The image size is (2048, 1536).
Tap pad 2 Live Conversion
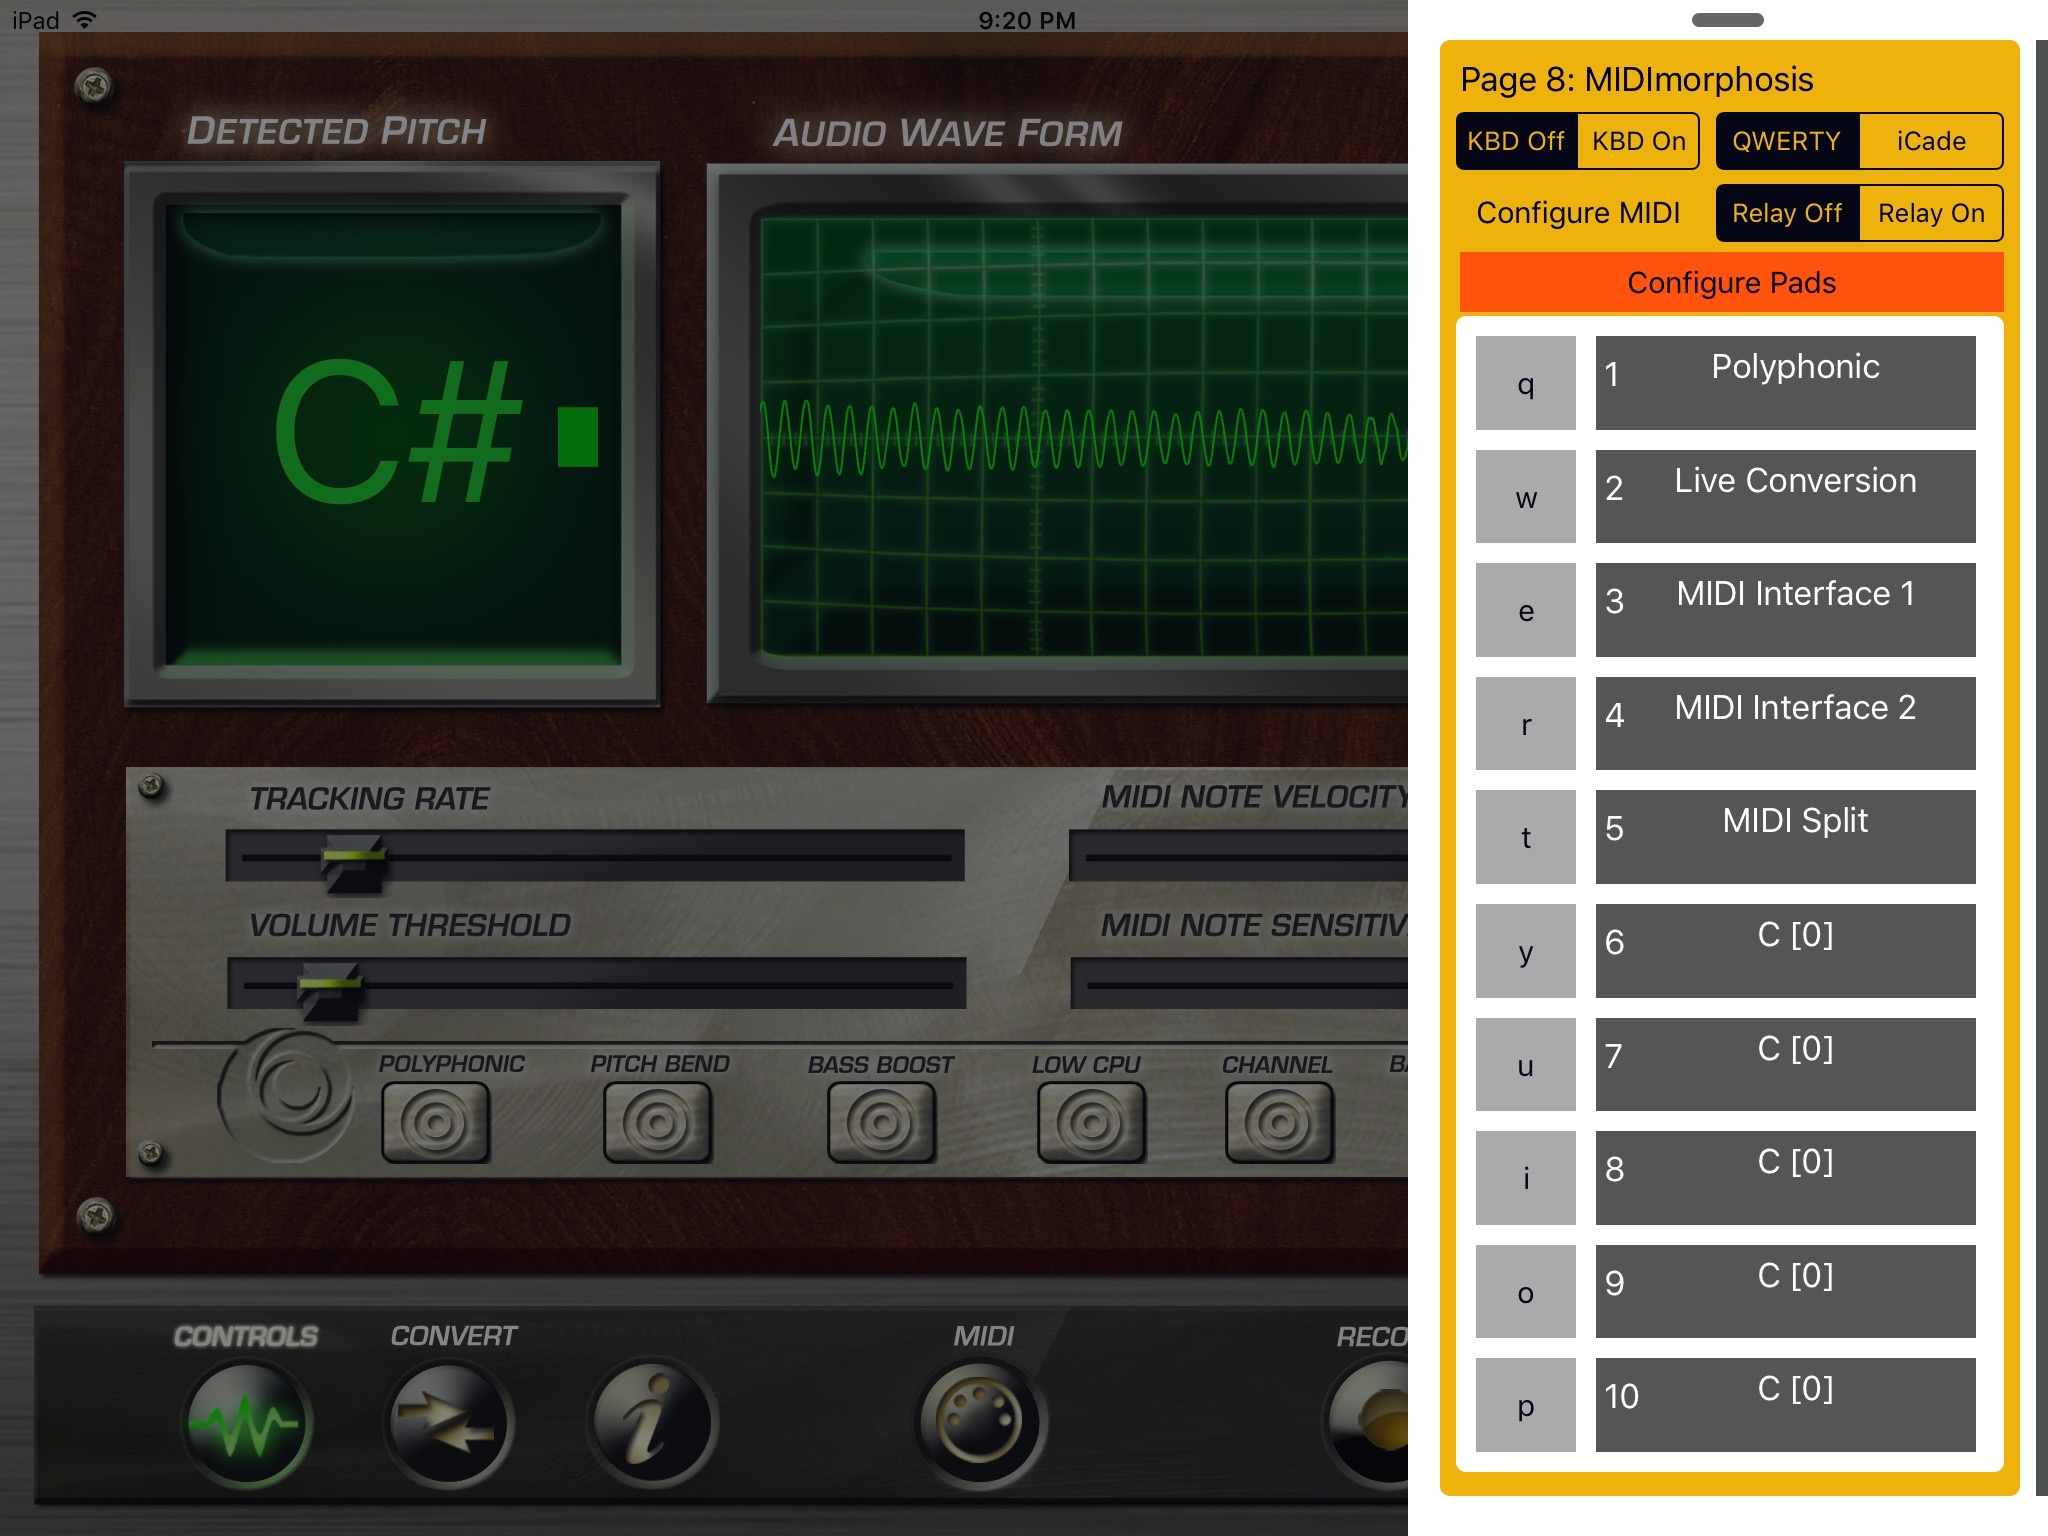point(1785,497)
